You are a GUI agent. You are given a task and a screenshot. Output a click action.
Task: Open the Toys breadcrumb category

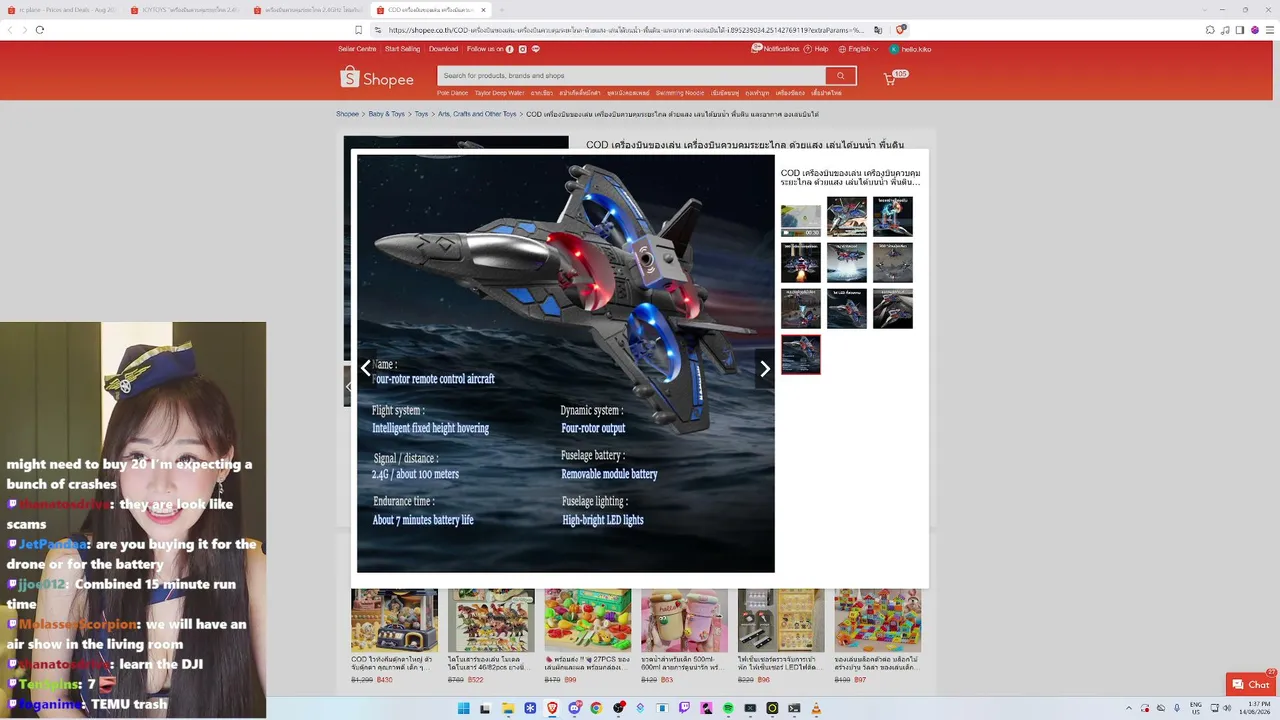click(x=421, y=114)
